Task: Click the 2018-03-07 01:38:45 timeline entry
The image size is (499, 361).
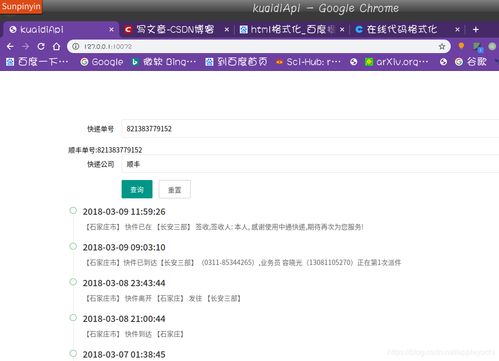Action: (124, 354)
